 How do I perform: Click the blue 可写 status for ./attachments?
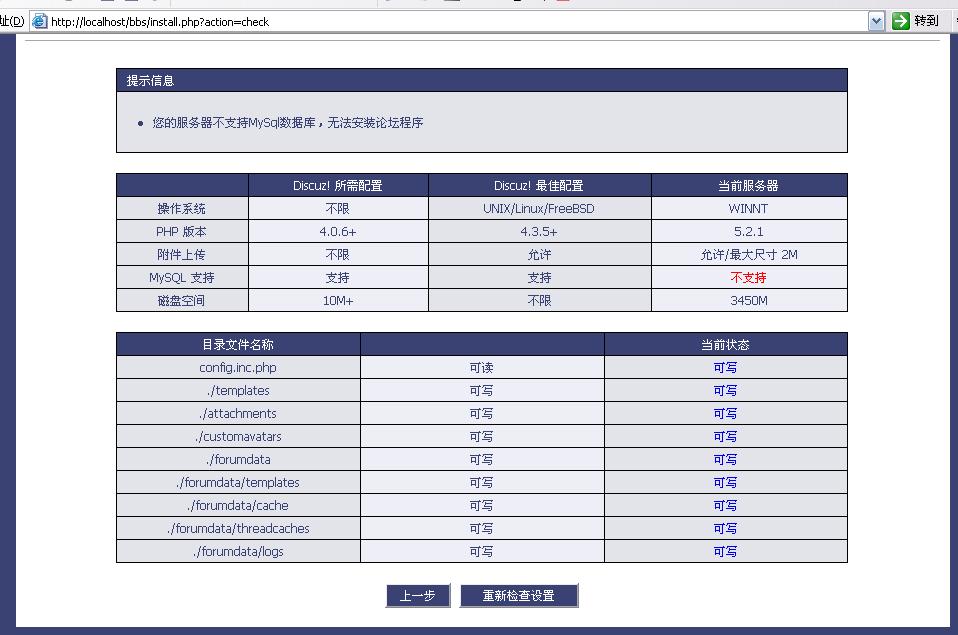[x=725, y=414]
